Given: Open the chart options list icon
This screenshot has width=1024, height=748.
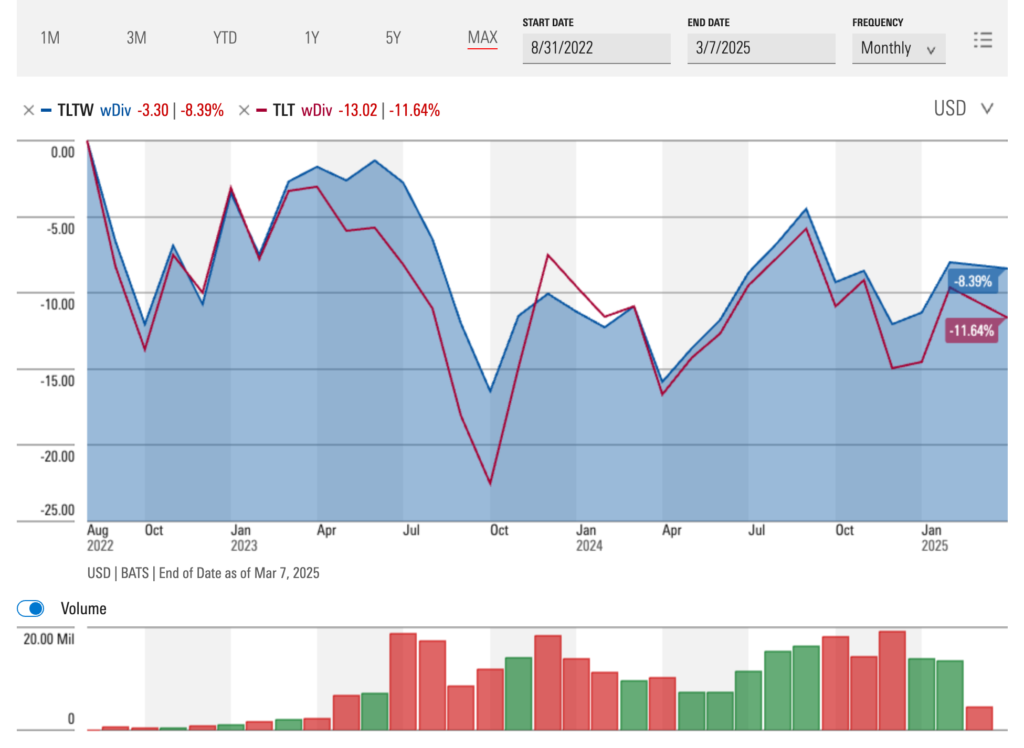Looking at the screenshot, I should coord(983,40).
